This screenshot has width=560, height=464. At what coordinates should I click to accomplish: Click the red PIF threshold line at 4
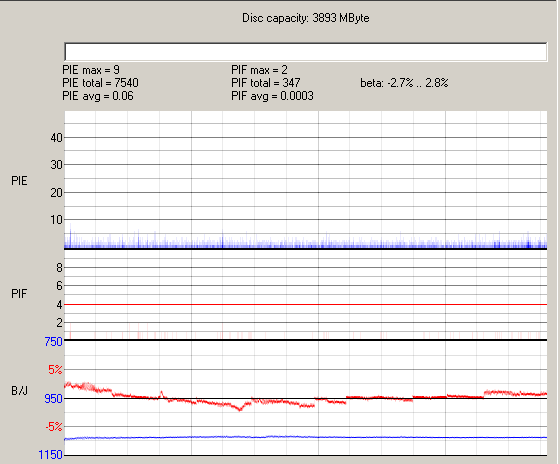pyautogui.click(x=306, y=304)
